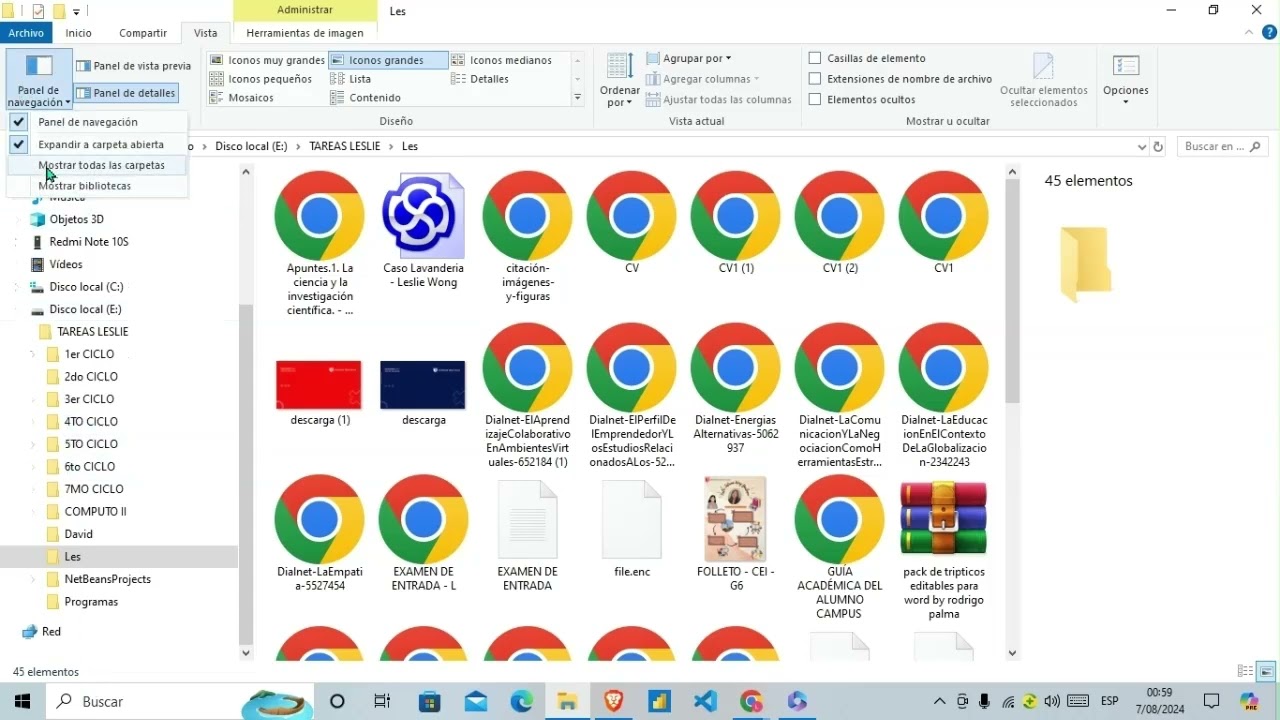Switch to the Compartir tab

tap(143, 33)
